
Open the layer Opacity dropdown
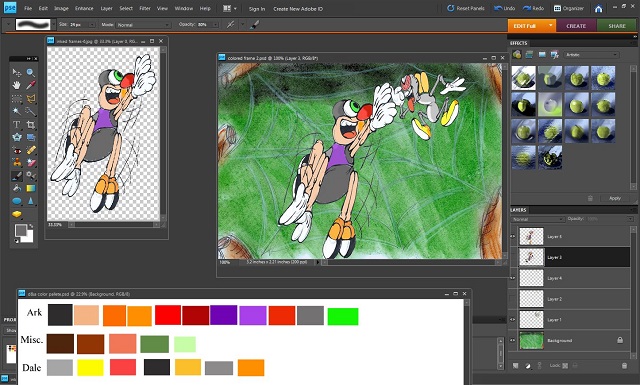(x=631, y=219)
